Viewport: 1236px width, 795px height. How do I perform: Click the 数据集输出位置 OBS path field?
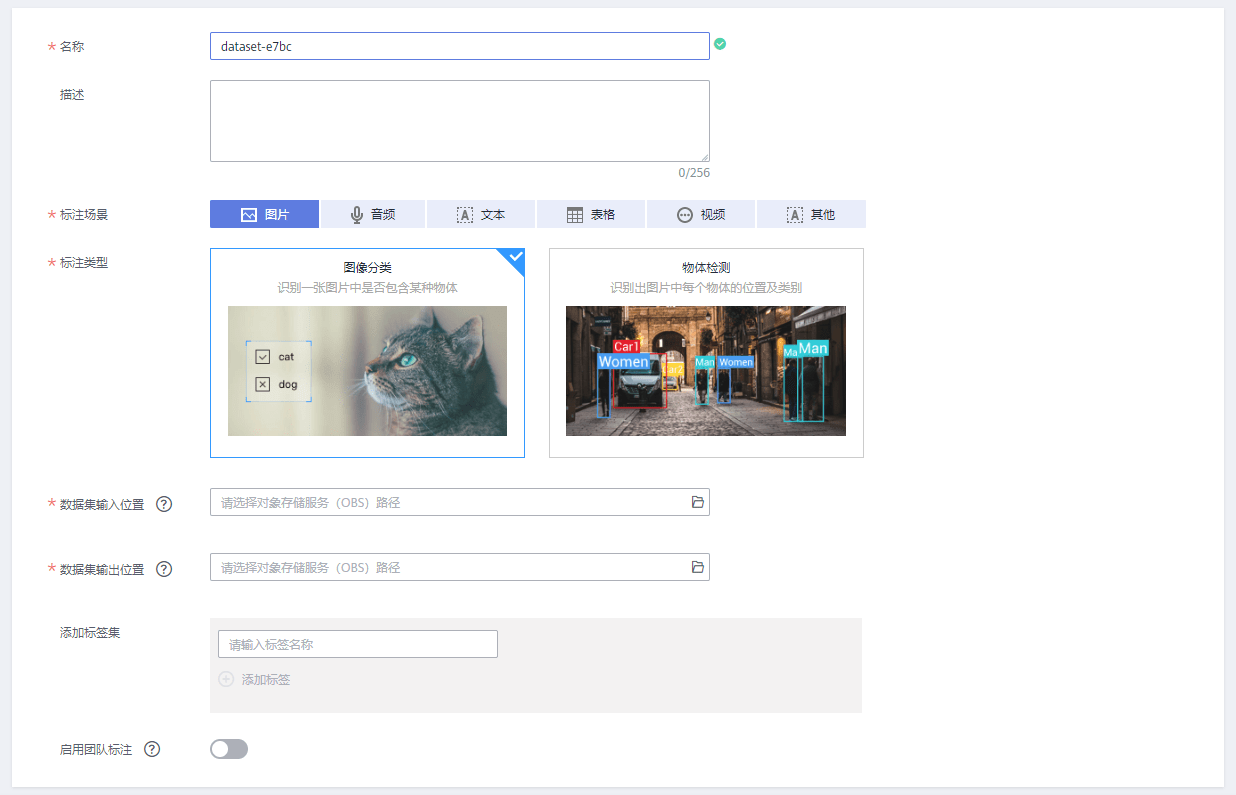pyautogui.click(x=460, y=567)
